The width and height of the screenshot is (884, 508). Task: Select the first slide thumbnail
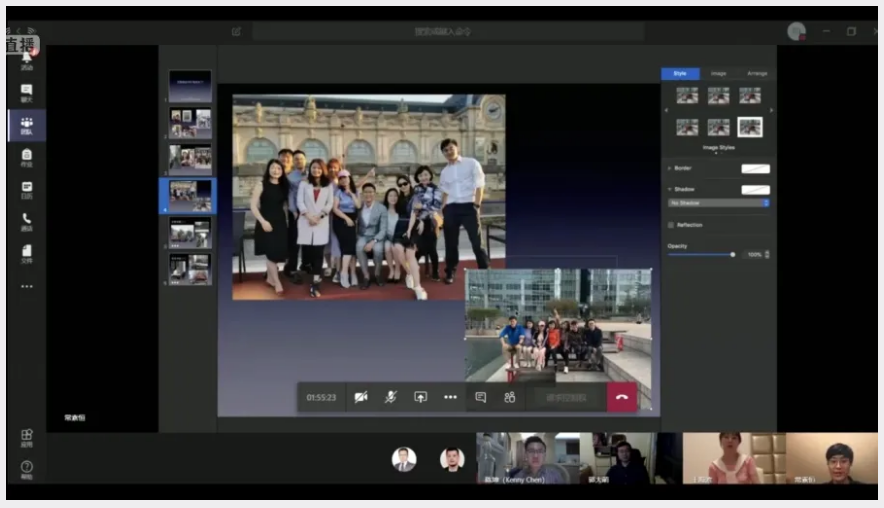pyautogui.click(x=190, y=87)
